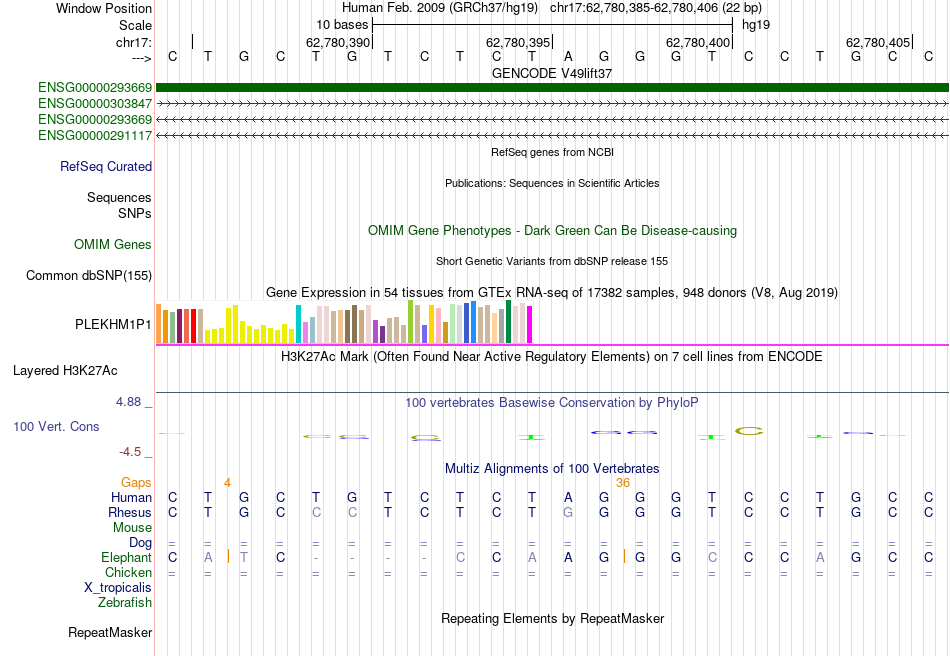Image resolution: width=950 pixels, height=656 pixels.
Task: Click the Human species label
Action: (131, 498)
